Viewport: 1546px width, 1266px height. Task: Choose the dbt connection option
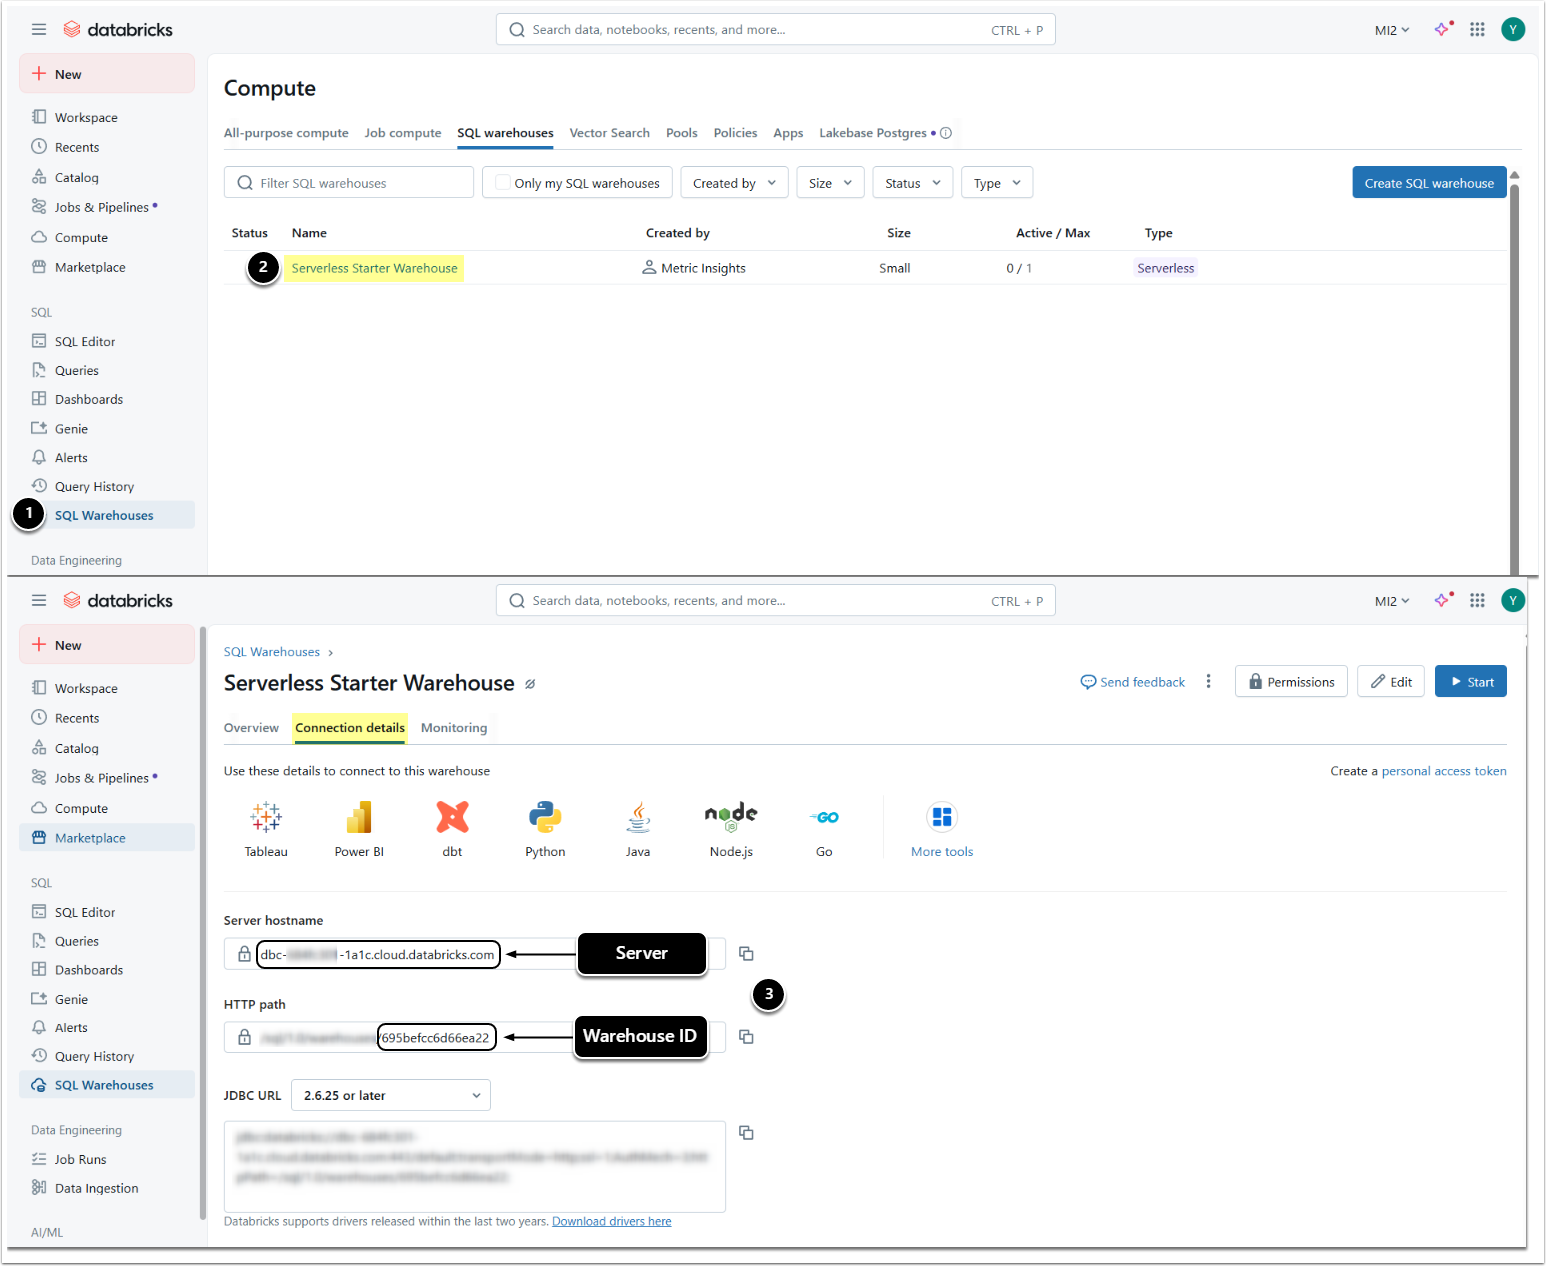(452, 829)
